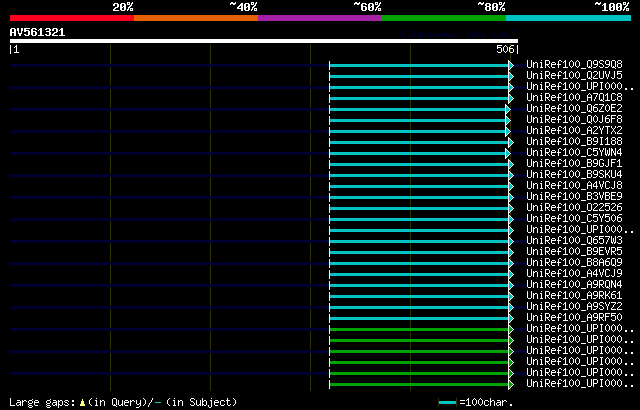Select the UniRef100_B9I188 label

coord(574,141)
